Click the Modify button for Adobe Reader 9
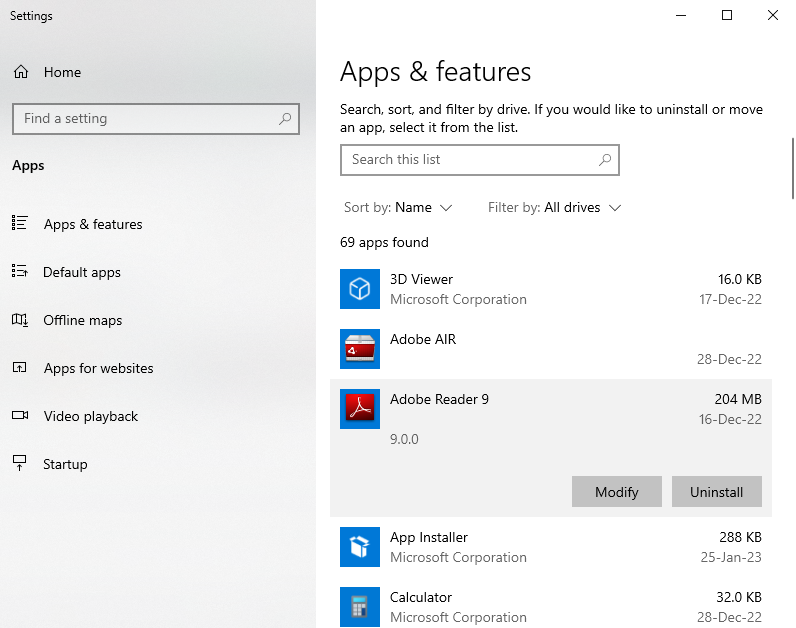Image resolution: width=796 pixels, height=628 pixels. click(617, 491)
